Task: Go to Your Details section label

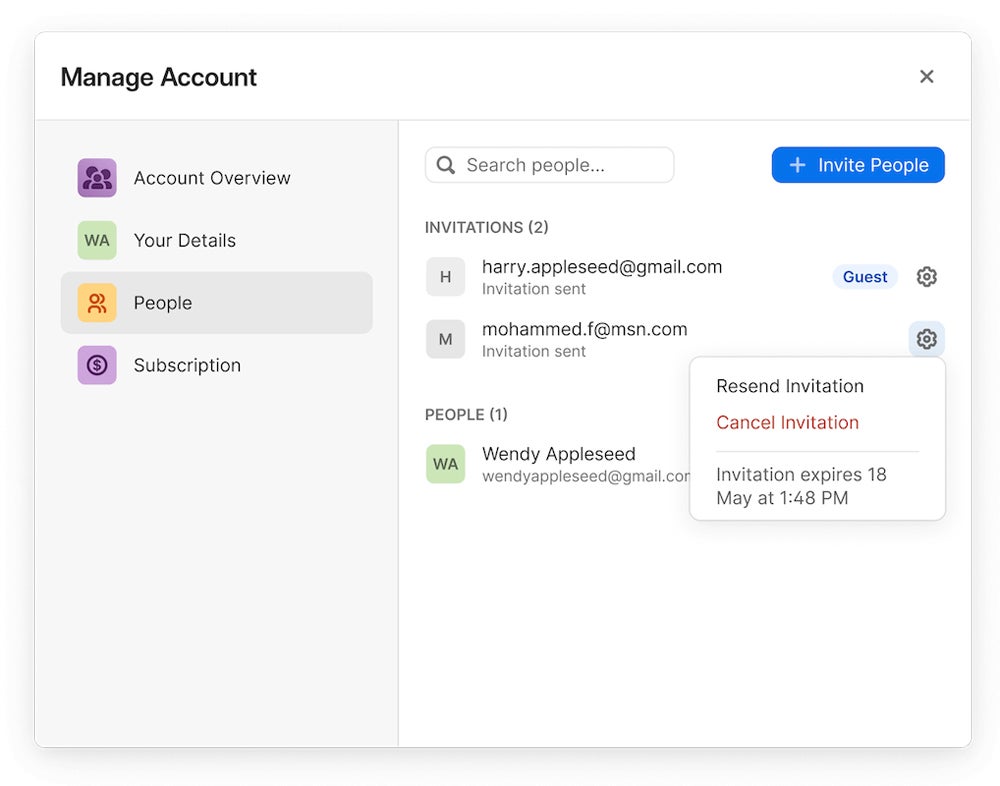Action: [x=185, y=240]
